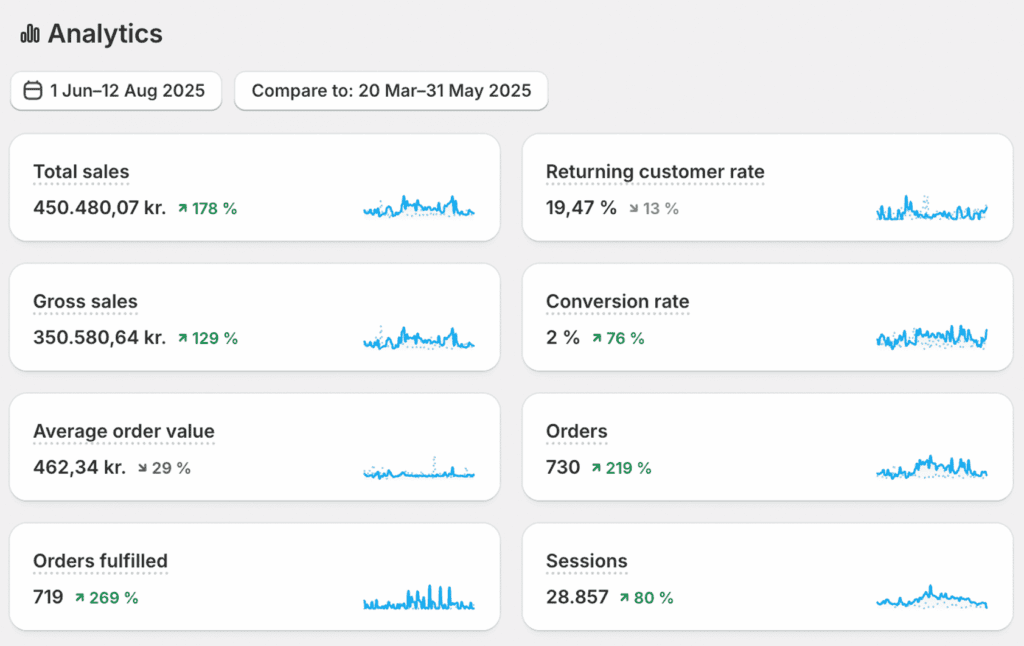Click the Analytics bar chart icon
The image size is (1024, 646).
pos(30,34)
